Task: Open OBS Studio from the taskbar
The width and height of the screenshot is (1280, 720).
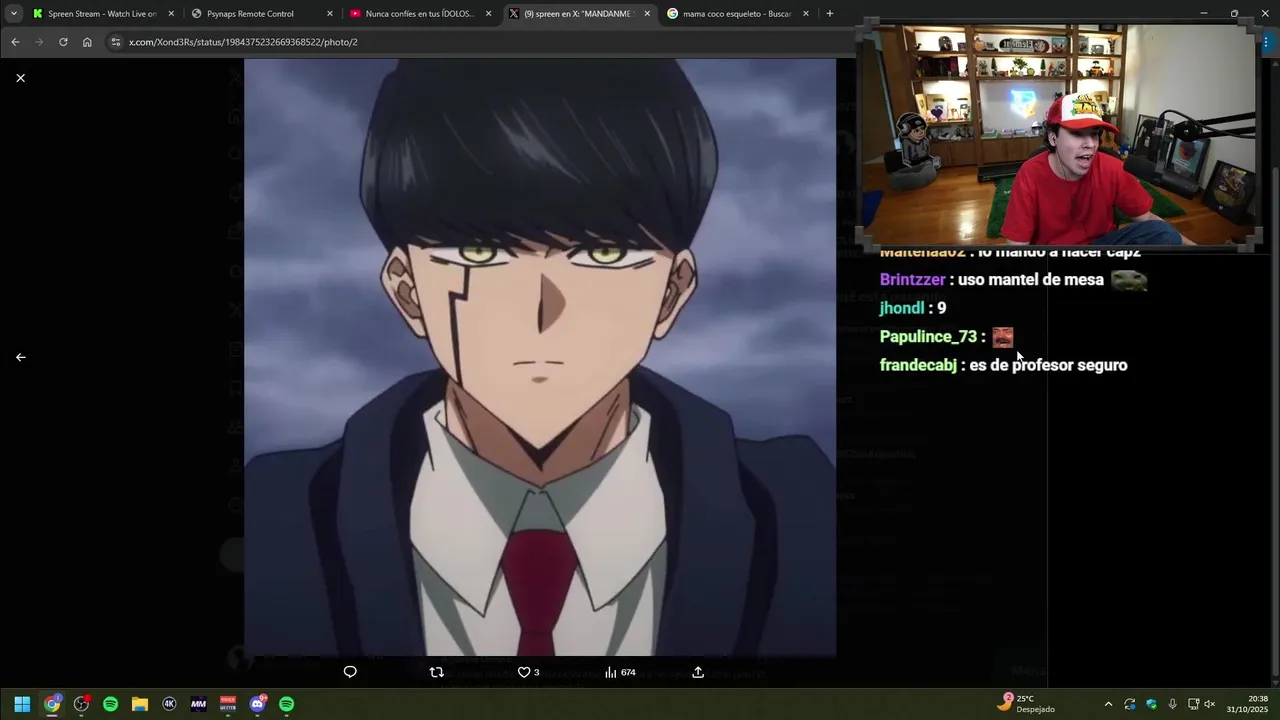Action: point(81,704)
